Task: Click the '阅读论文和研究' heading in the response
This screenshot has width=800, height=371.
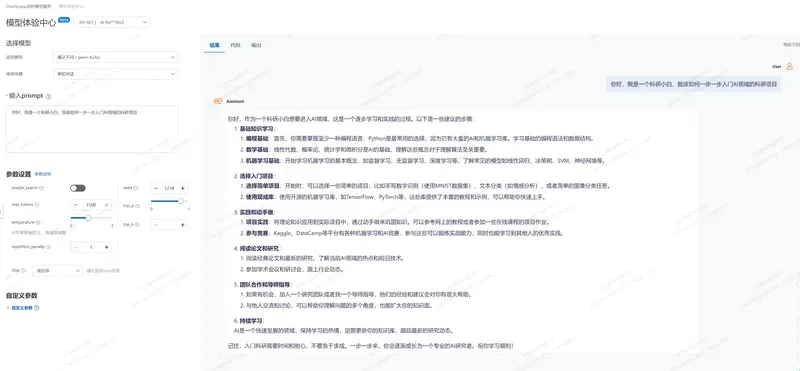Action: coord(260,248)
